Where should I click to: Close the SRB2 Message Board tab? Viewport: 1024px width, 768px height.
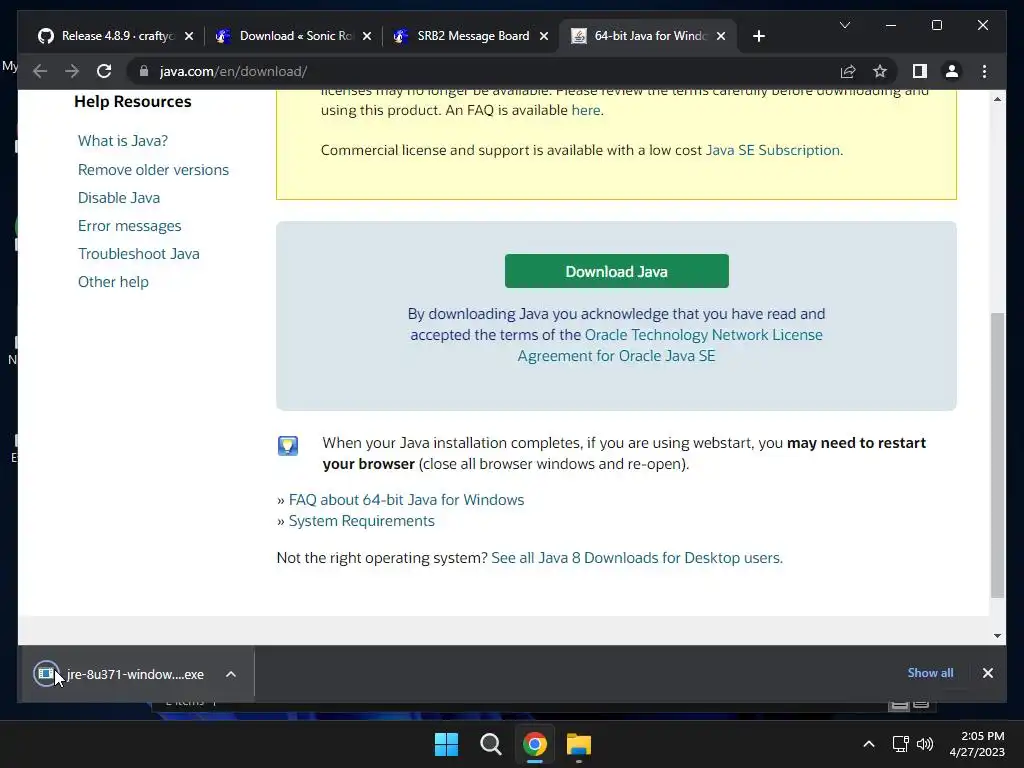point(543,36)
